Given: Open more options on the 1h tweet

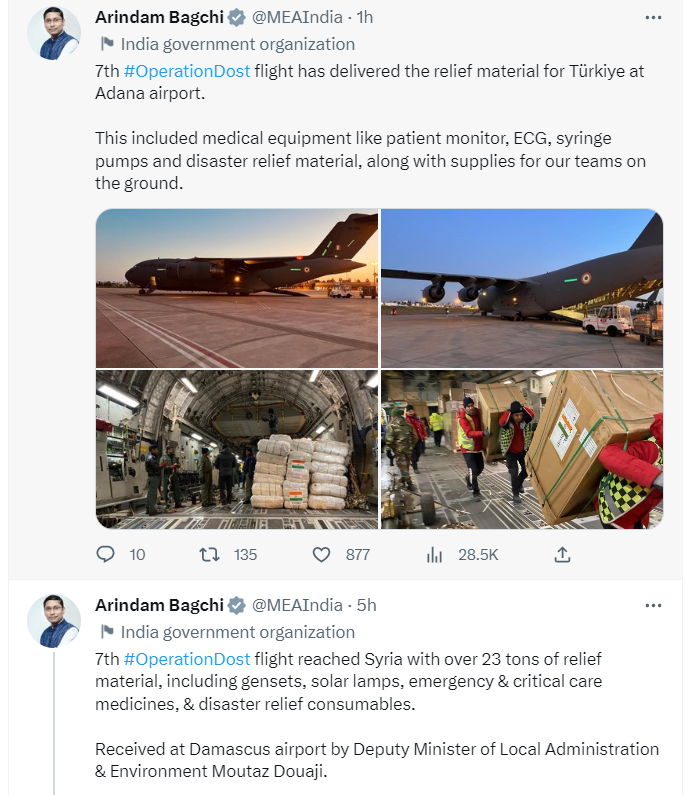Looking at the screenshot, I should coord(653,18).
